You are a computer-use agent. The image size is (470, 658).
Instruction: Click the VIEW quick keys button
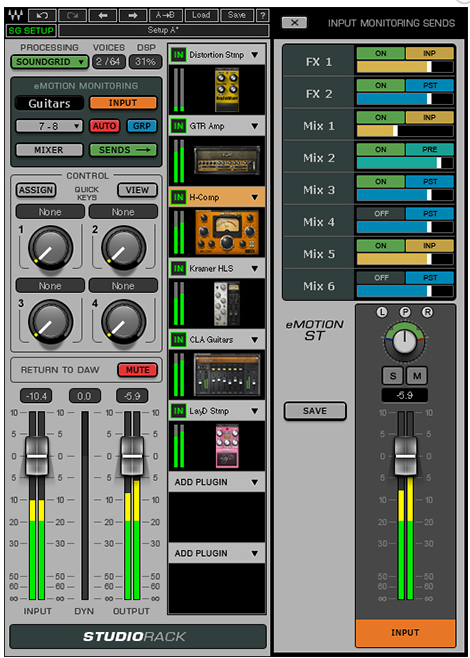[x=138, y=190]
